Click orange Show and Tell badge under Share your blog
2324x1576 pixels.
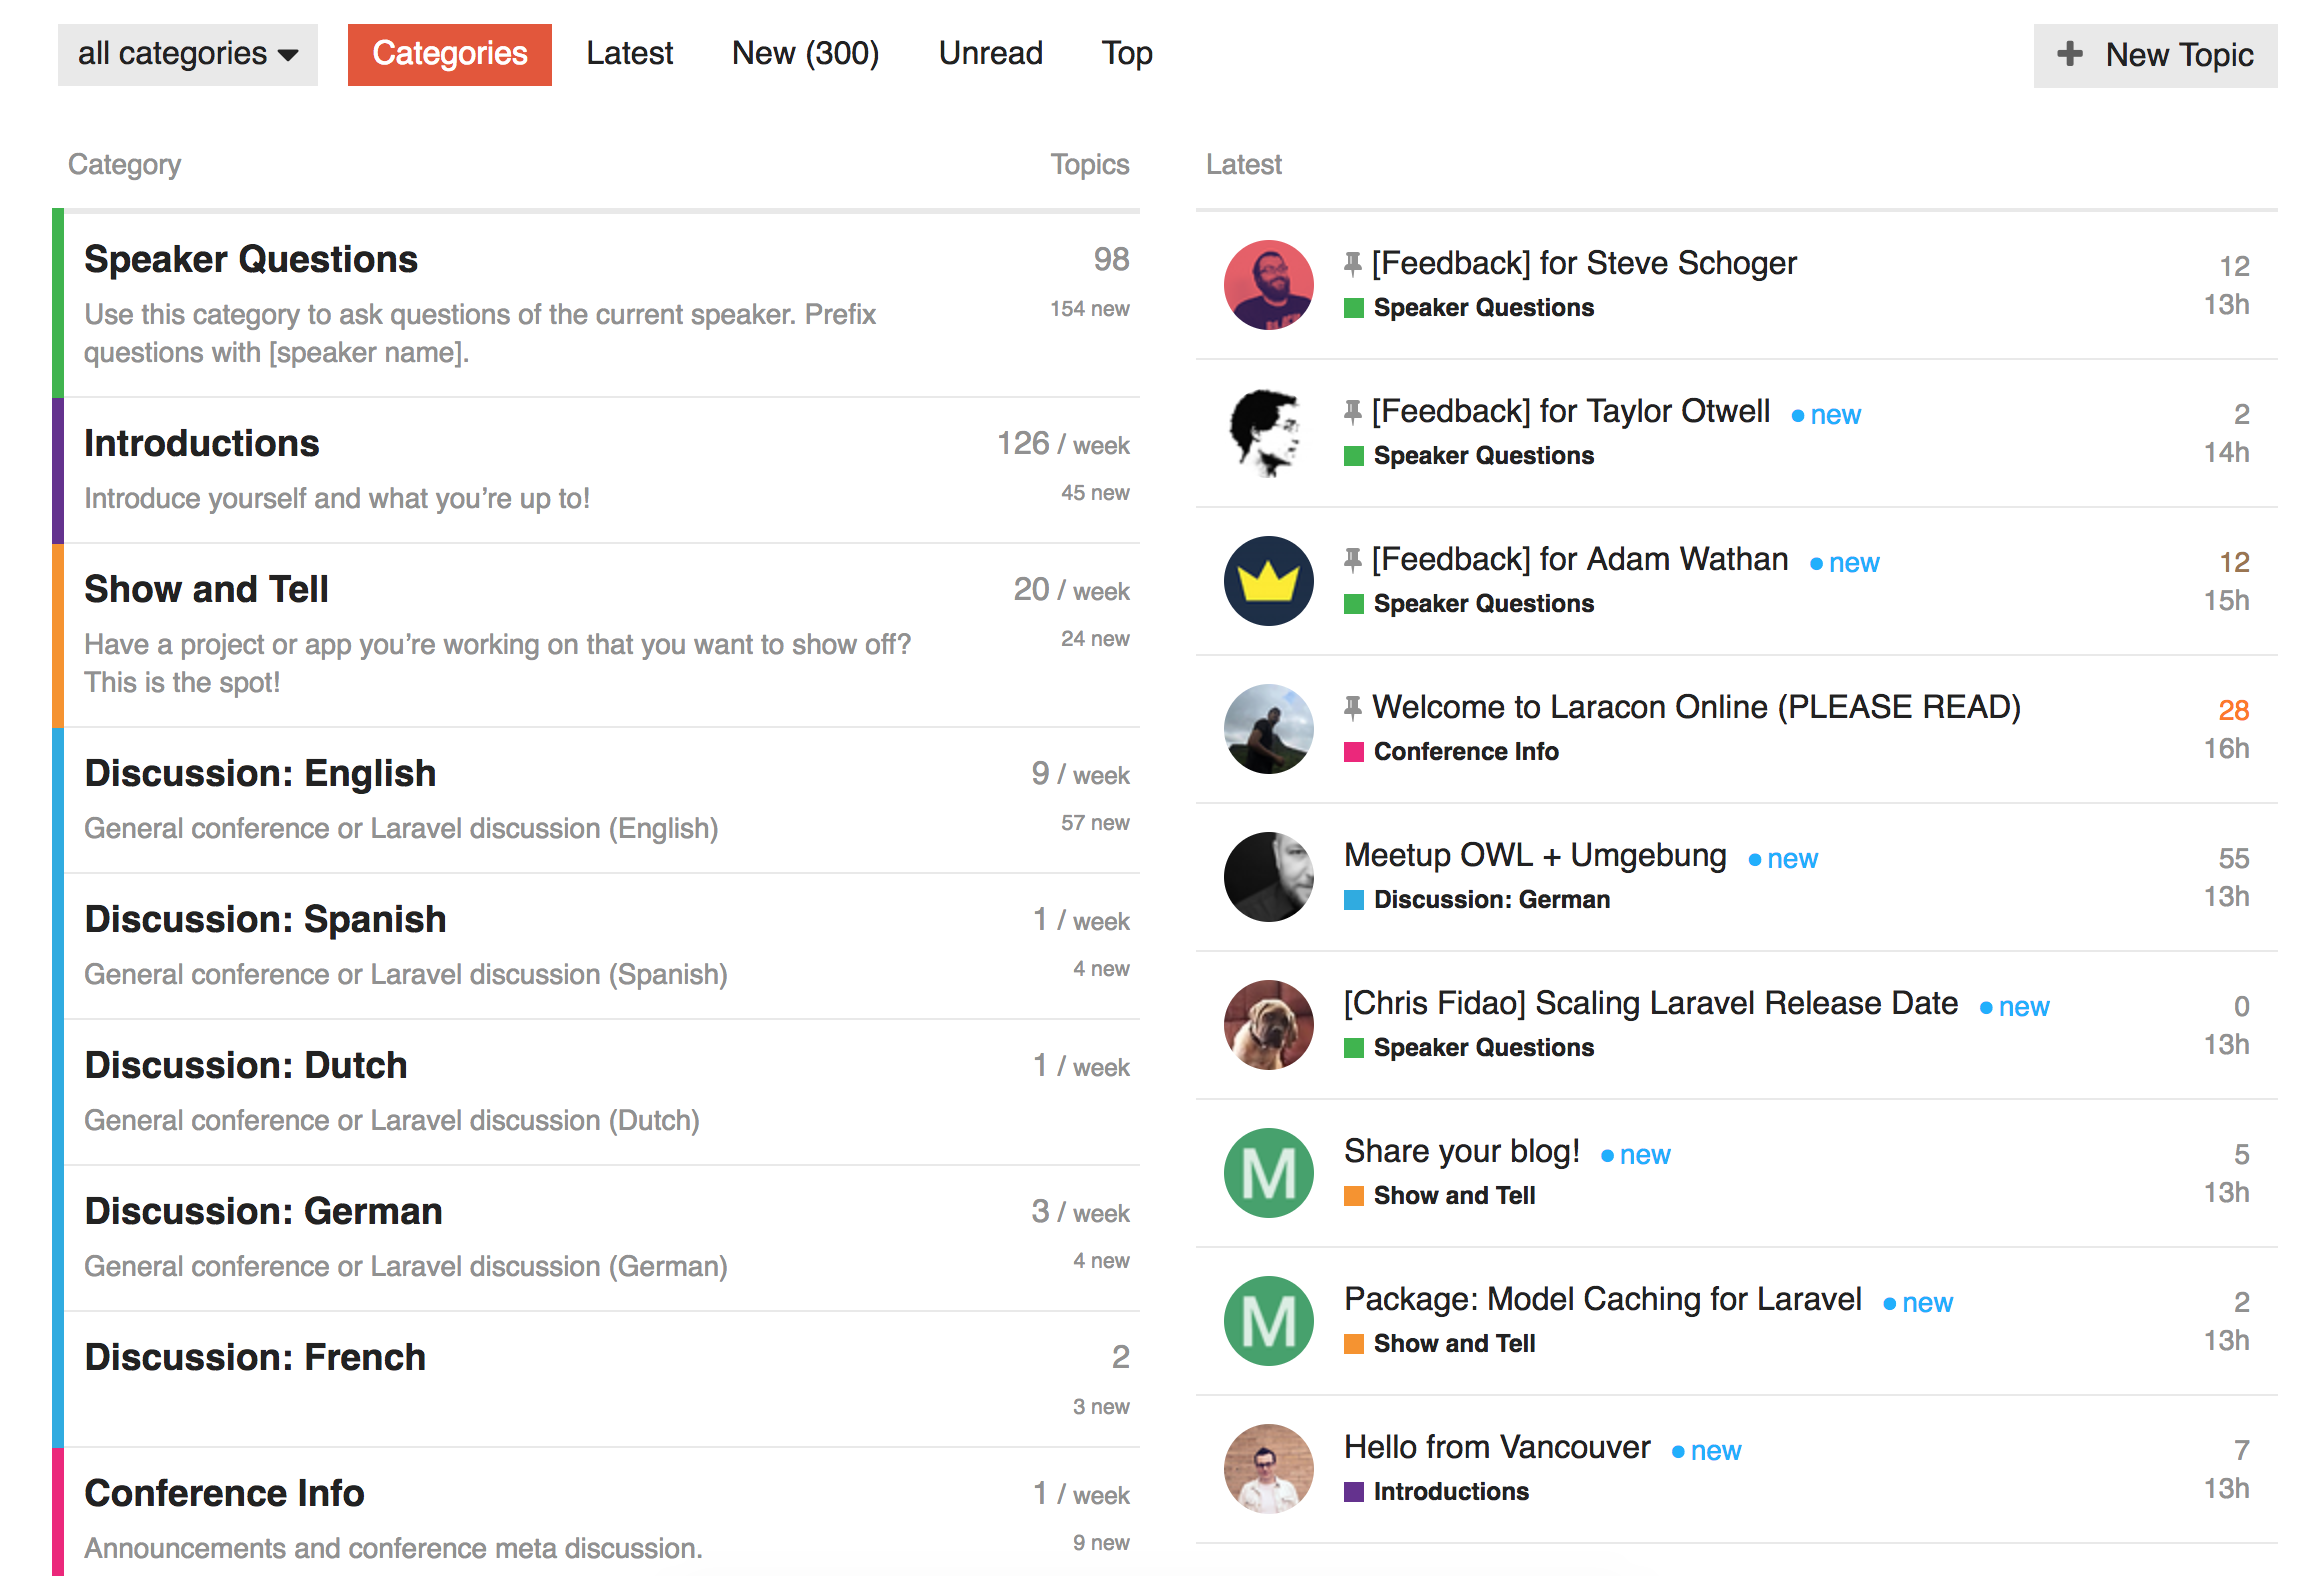pos(1440,1196)
